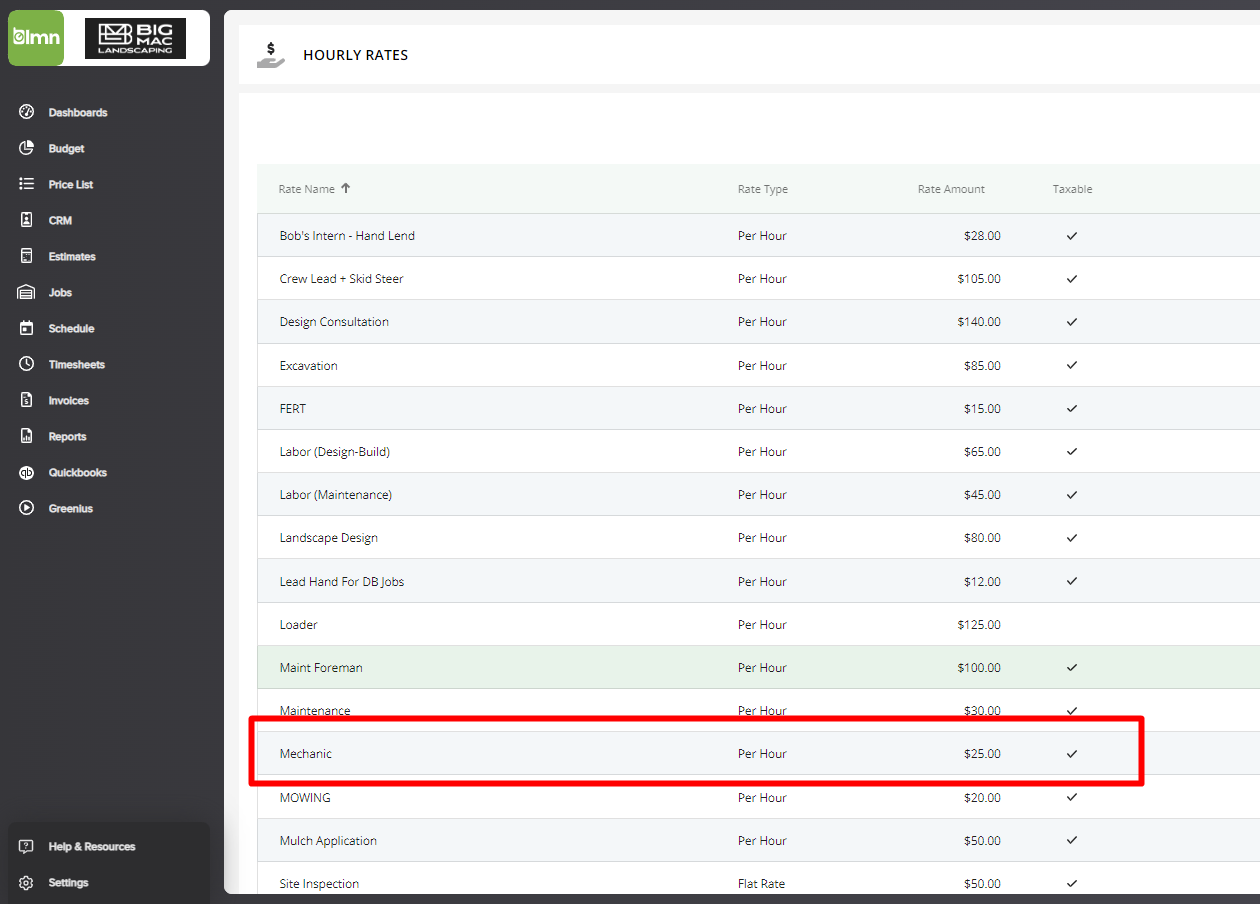Select the Crew Lead + Skid Steer rate
1260x904 pixels.
[342, 279]
